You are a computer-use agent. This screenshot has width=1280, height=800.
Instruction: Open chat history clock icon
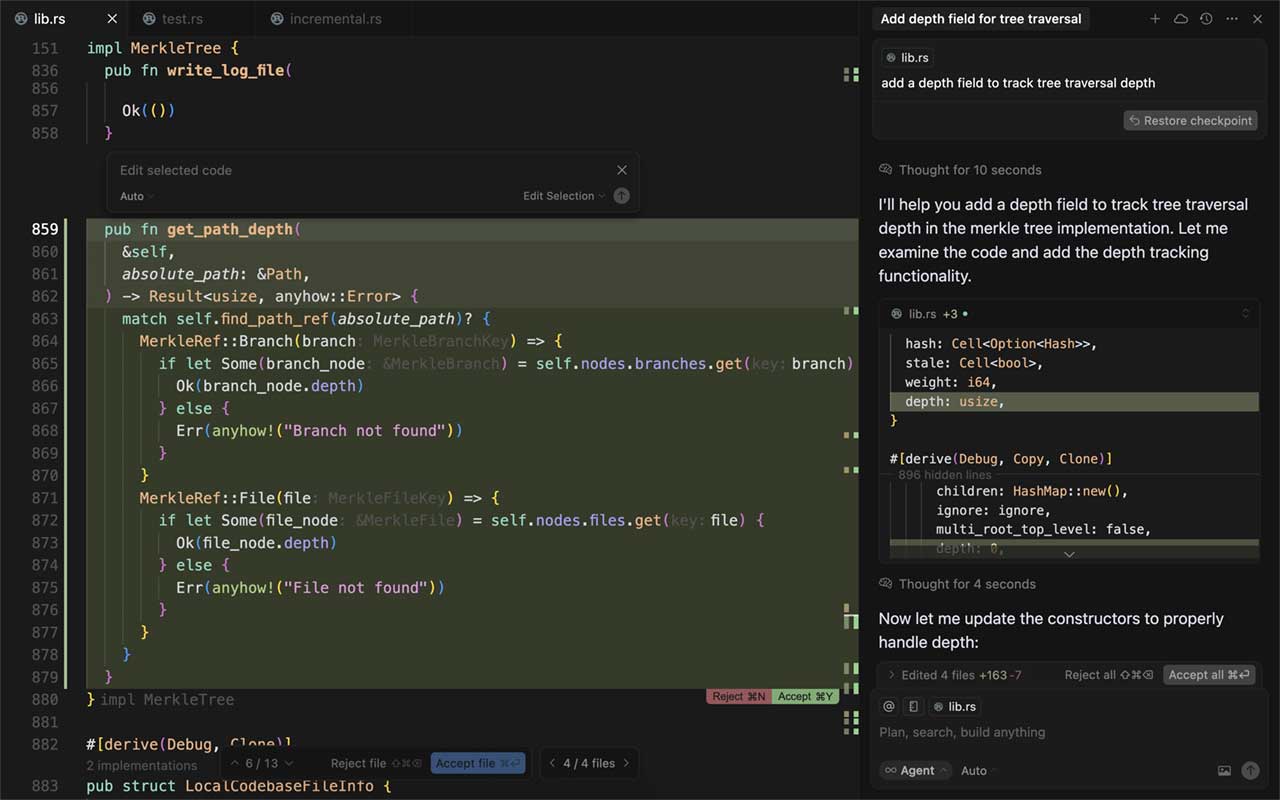(x=1206, y=19)
